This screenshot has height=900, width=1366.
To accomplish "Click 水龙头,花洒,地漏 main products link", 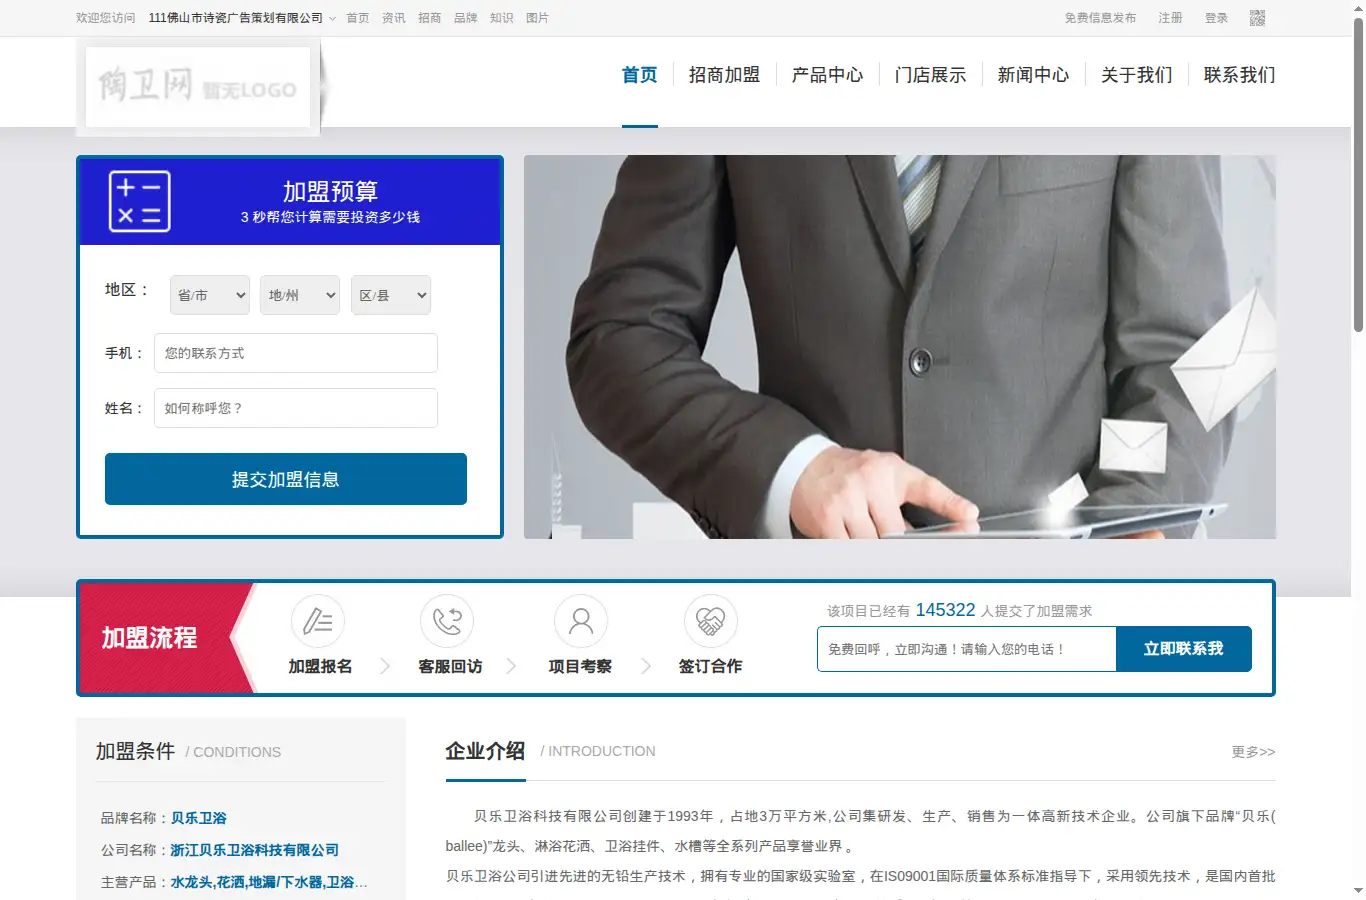I will [269, 882].
